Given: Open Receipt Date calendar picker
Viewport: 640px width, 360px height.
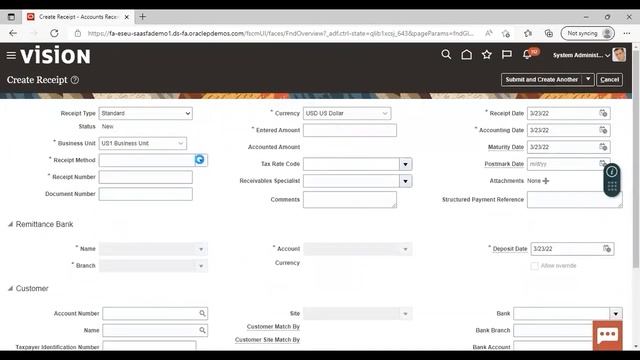Looking at the screenshot, I should (x=603, y=113).
